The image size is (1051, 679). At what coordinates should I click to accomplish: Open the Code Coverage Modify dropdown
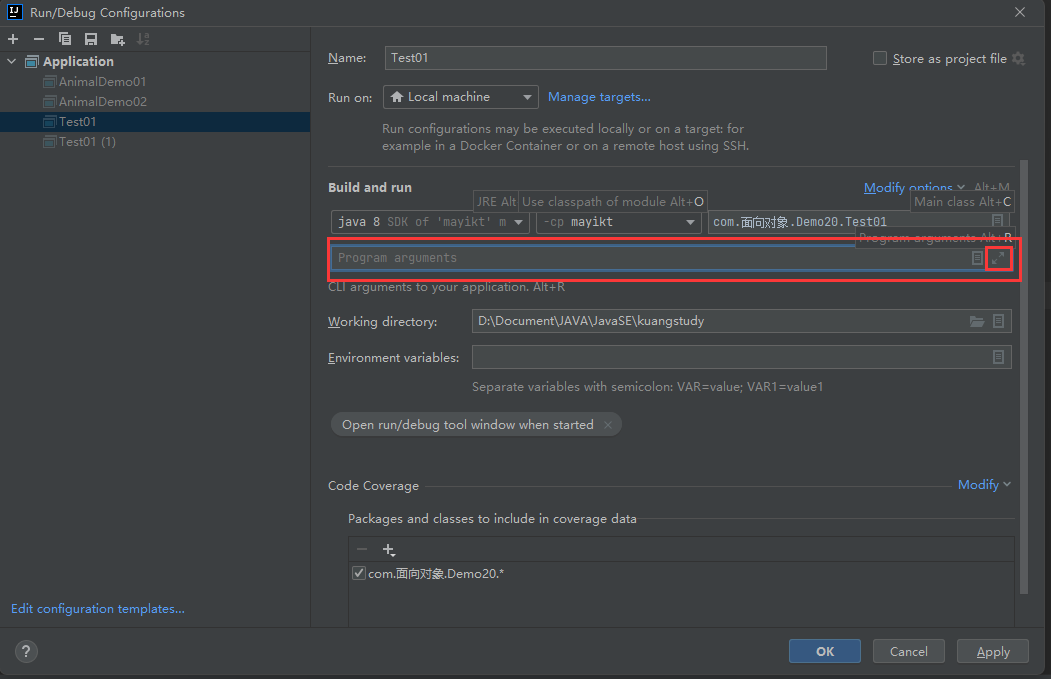click(x=984, y=485)
